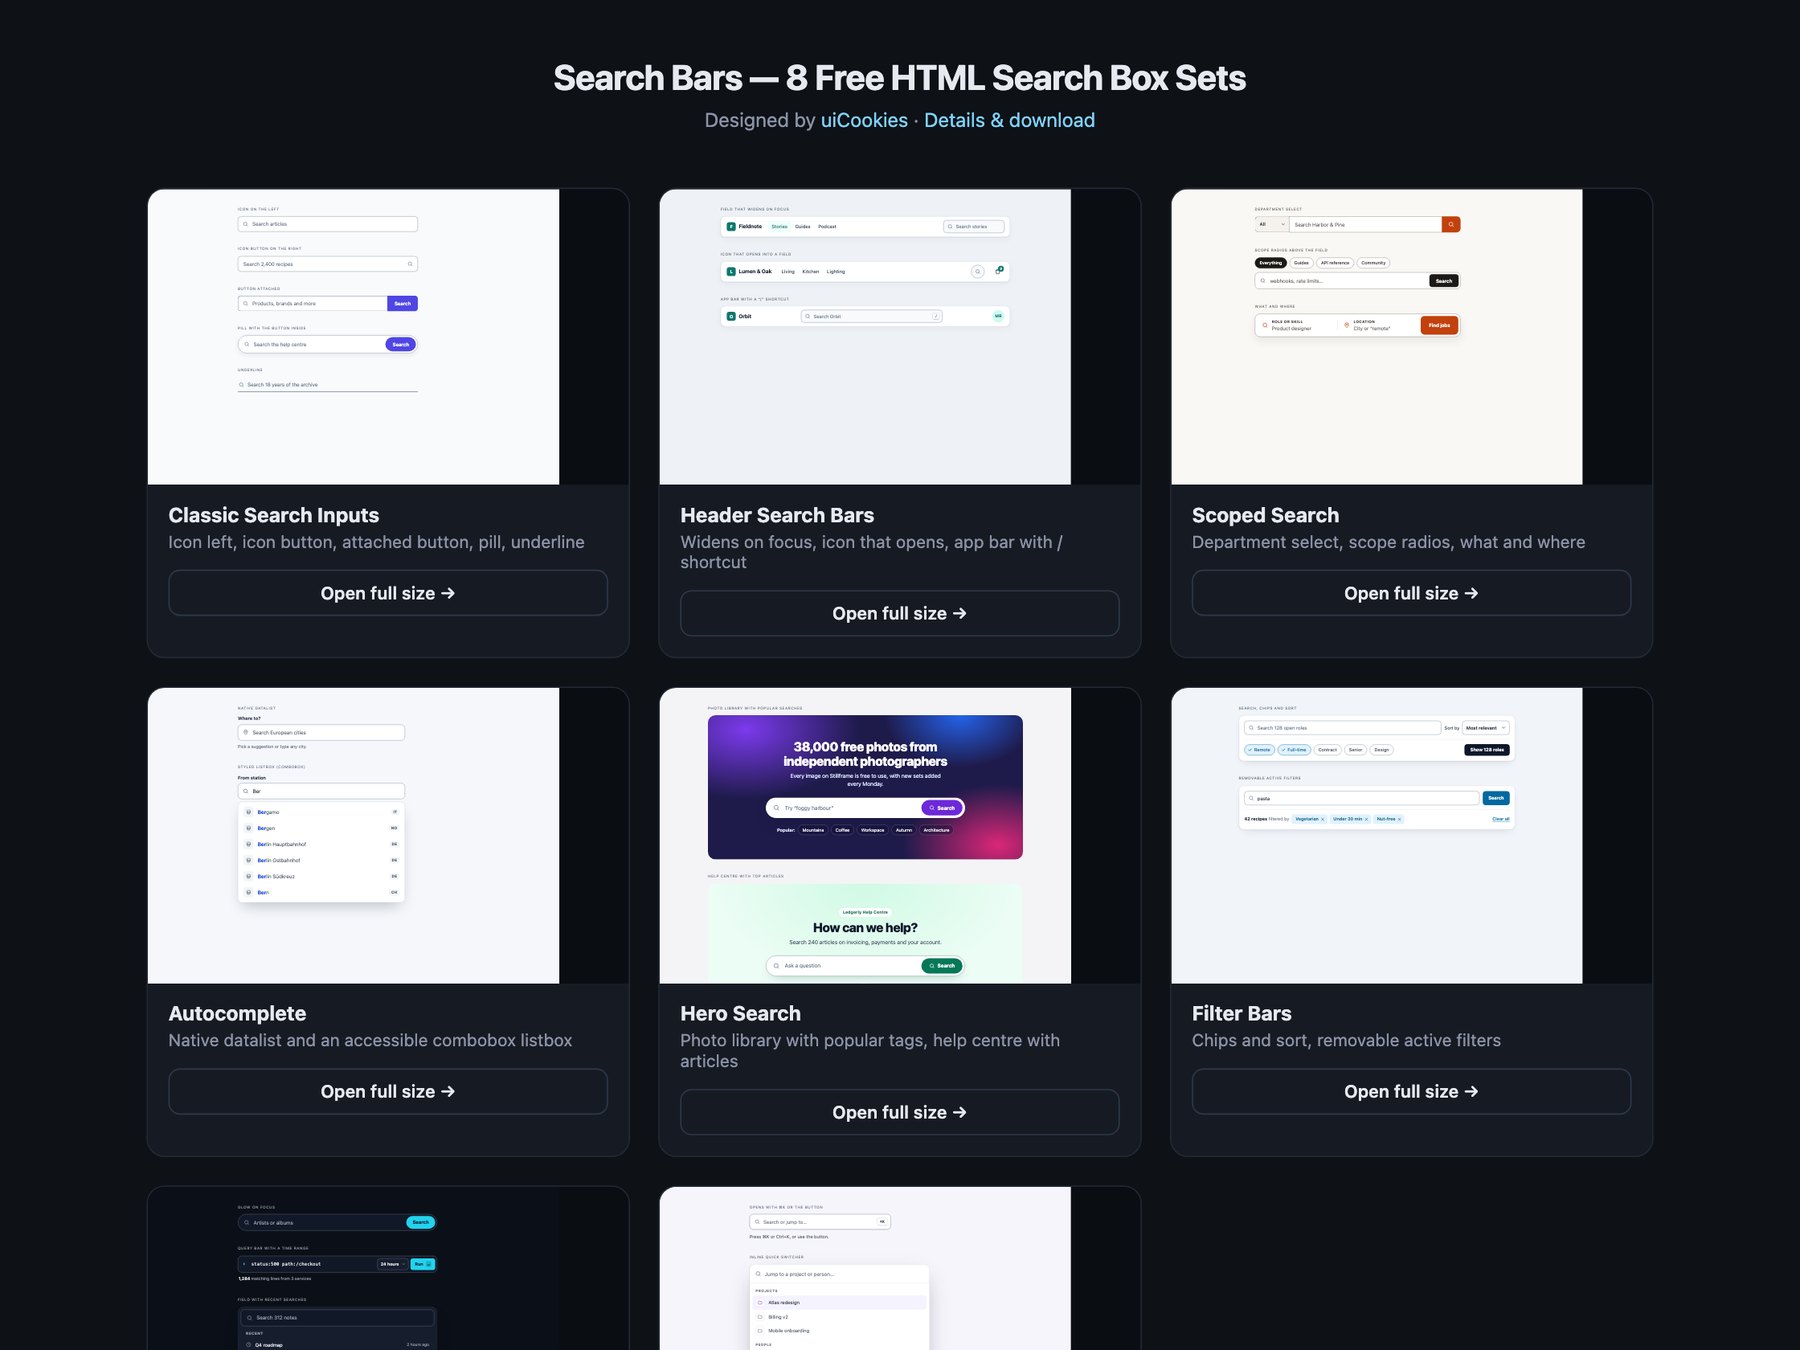Click the cyan 'Run' query button
The width and height of the screenshot is (1800, 1350).
[423, 1264]
